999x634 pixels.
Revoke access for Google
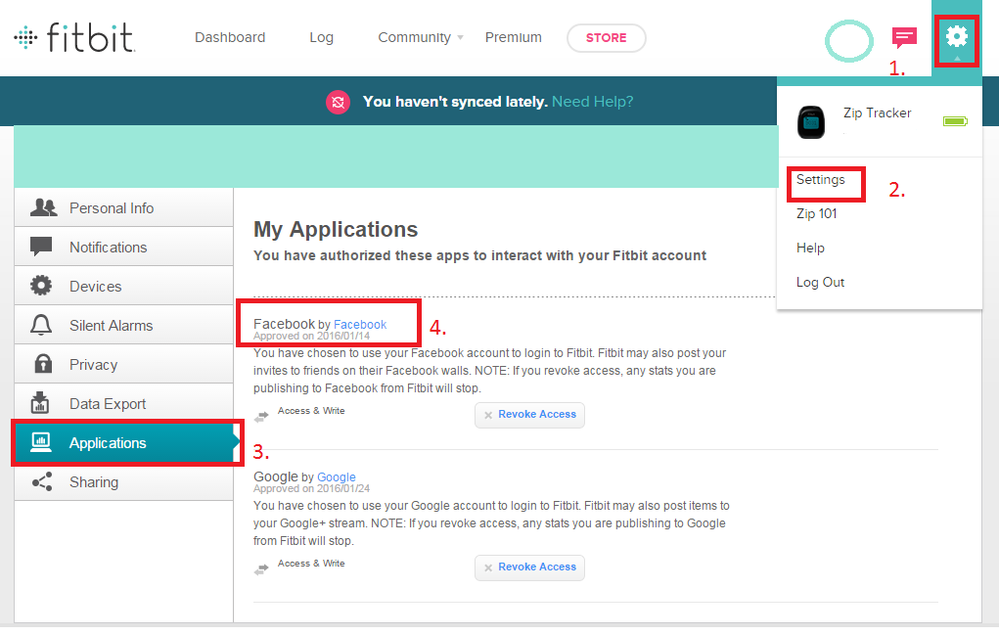click(x=529, y=568)
